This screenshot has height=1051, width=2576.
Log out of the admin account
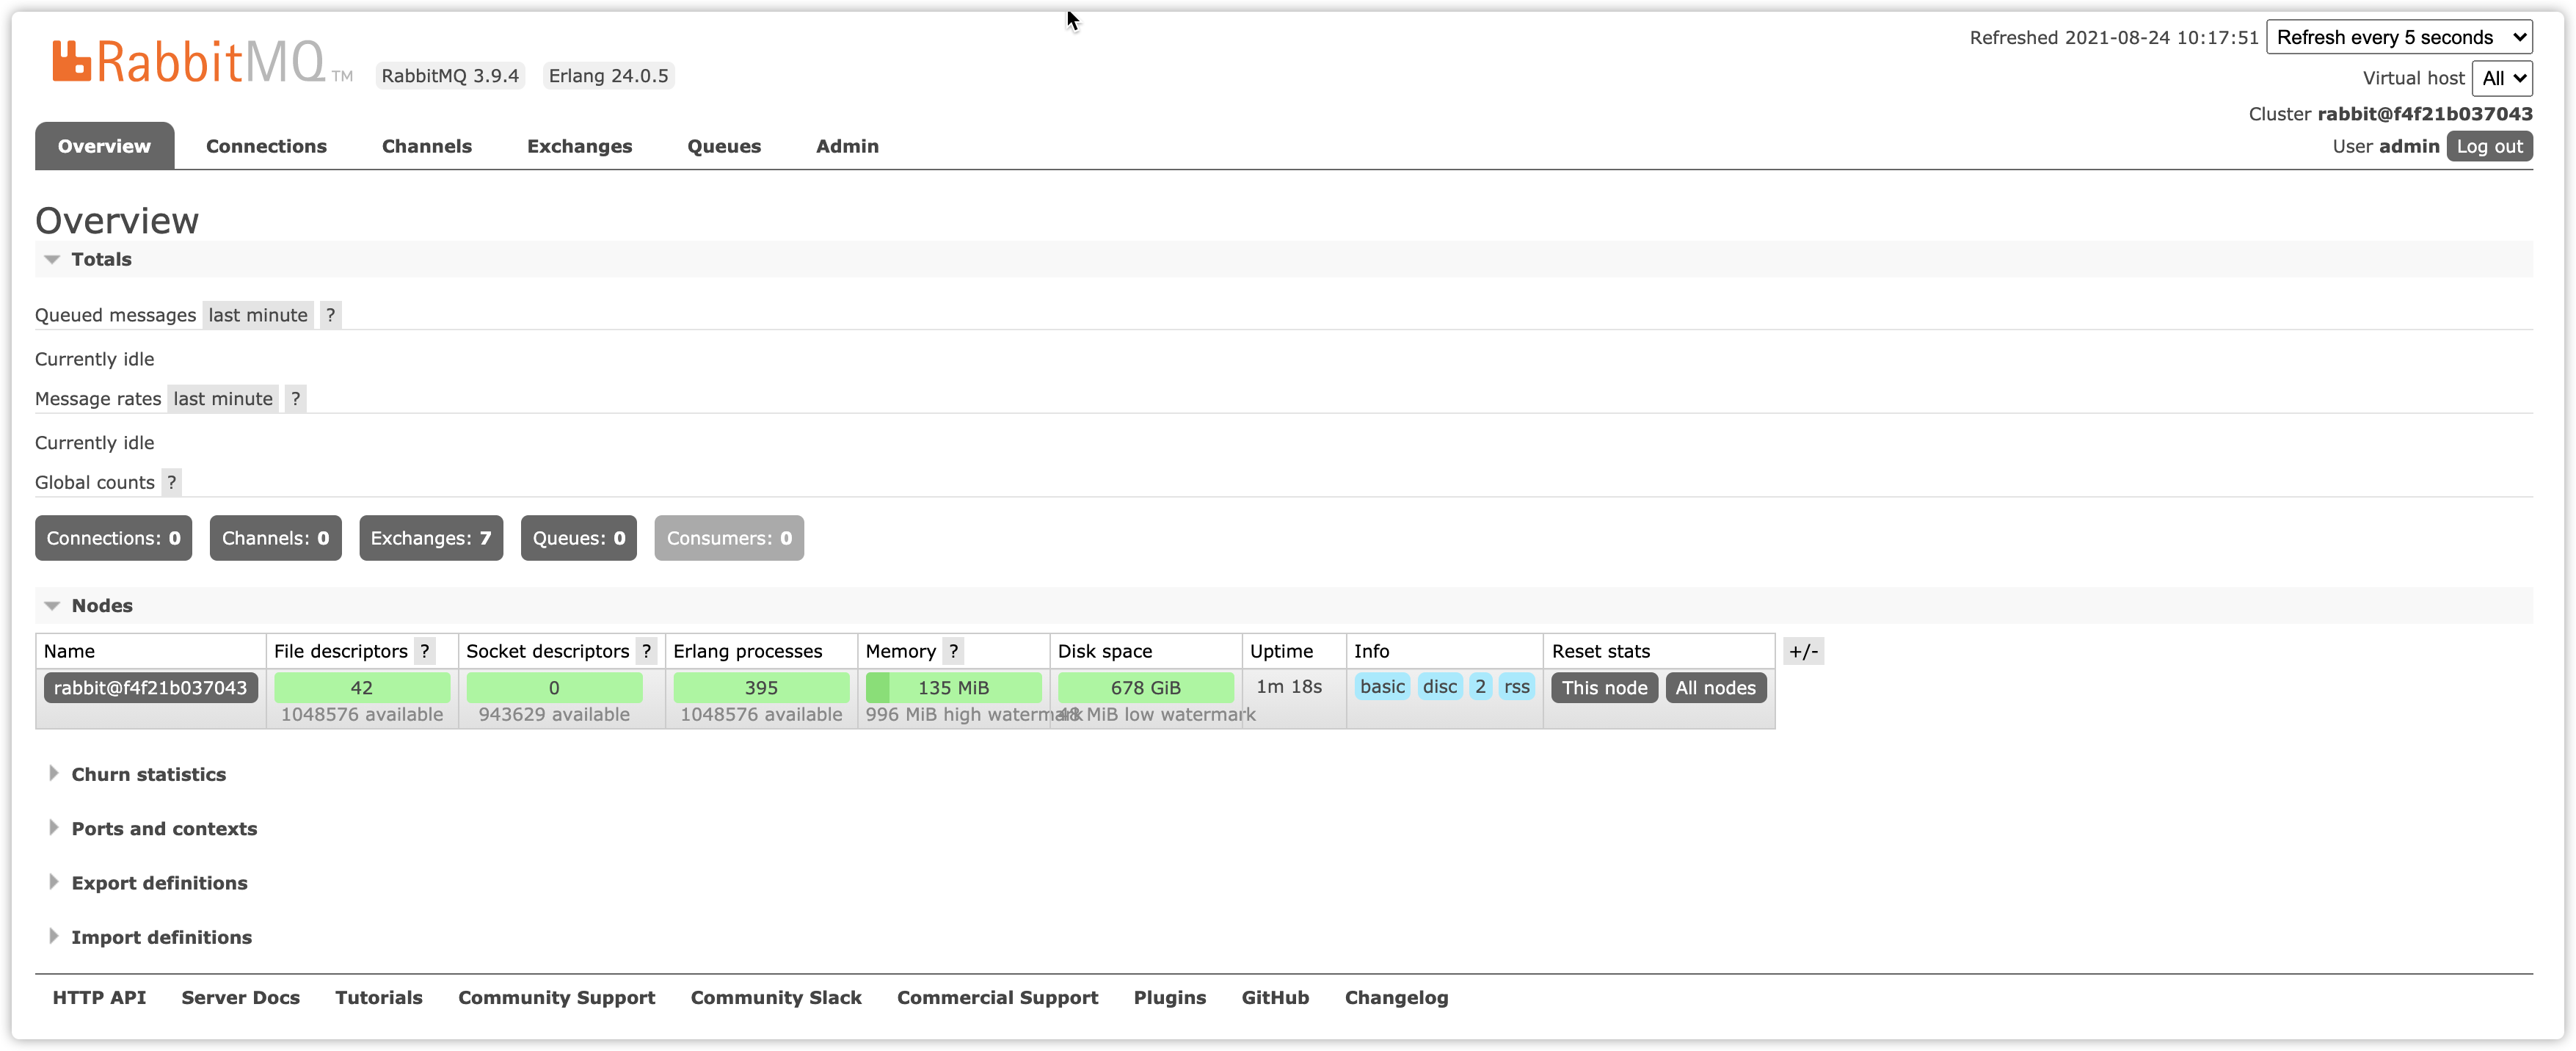coord(2489,147)
